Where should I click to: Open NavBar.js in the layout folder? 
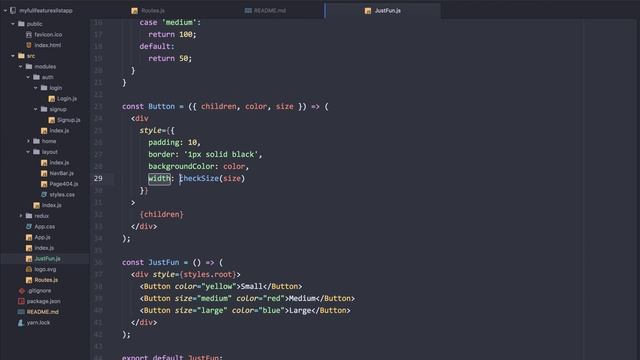click(62, 173)
